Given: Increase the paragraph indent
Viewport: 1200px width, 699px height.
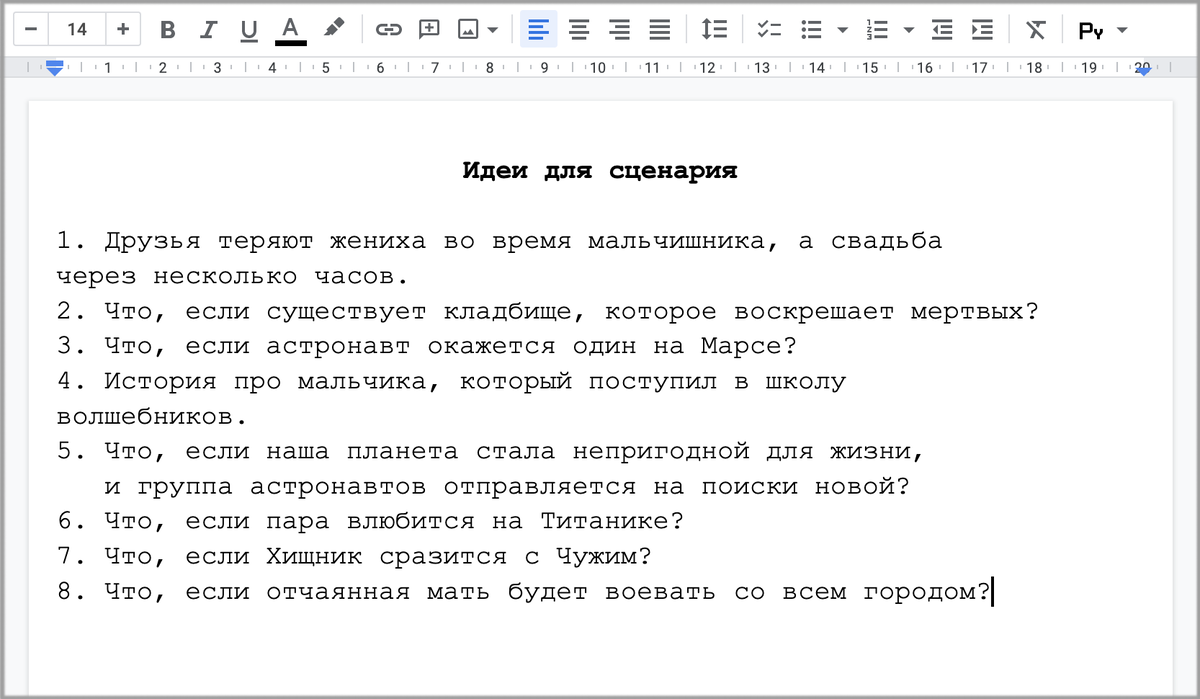Looking at the screenshot, I should pyautogui.click(x=982, y=30).
